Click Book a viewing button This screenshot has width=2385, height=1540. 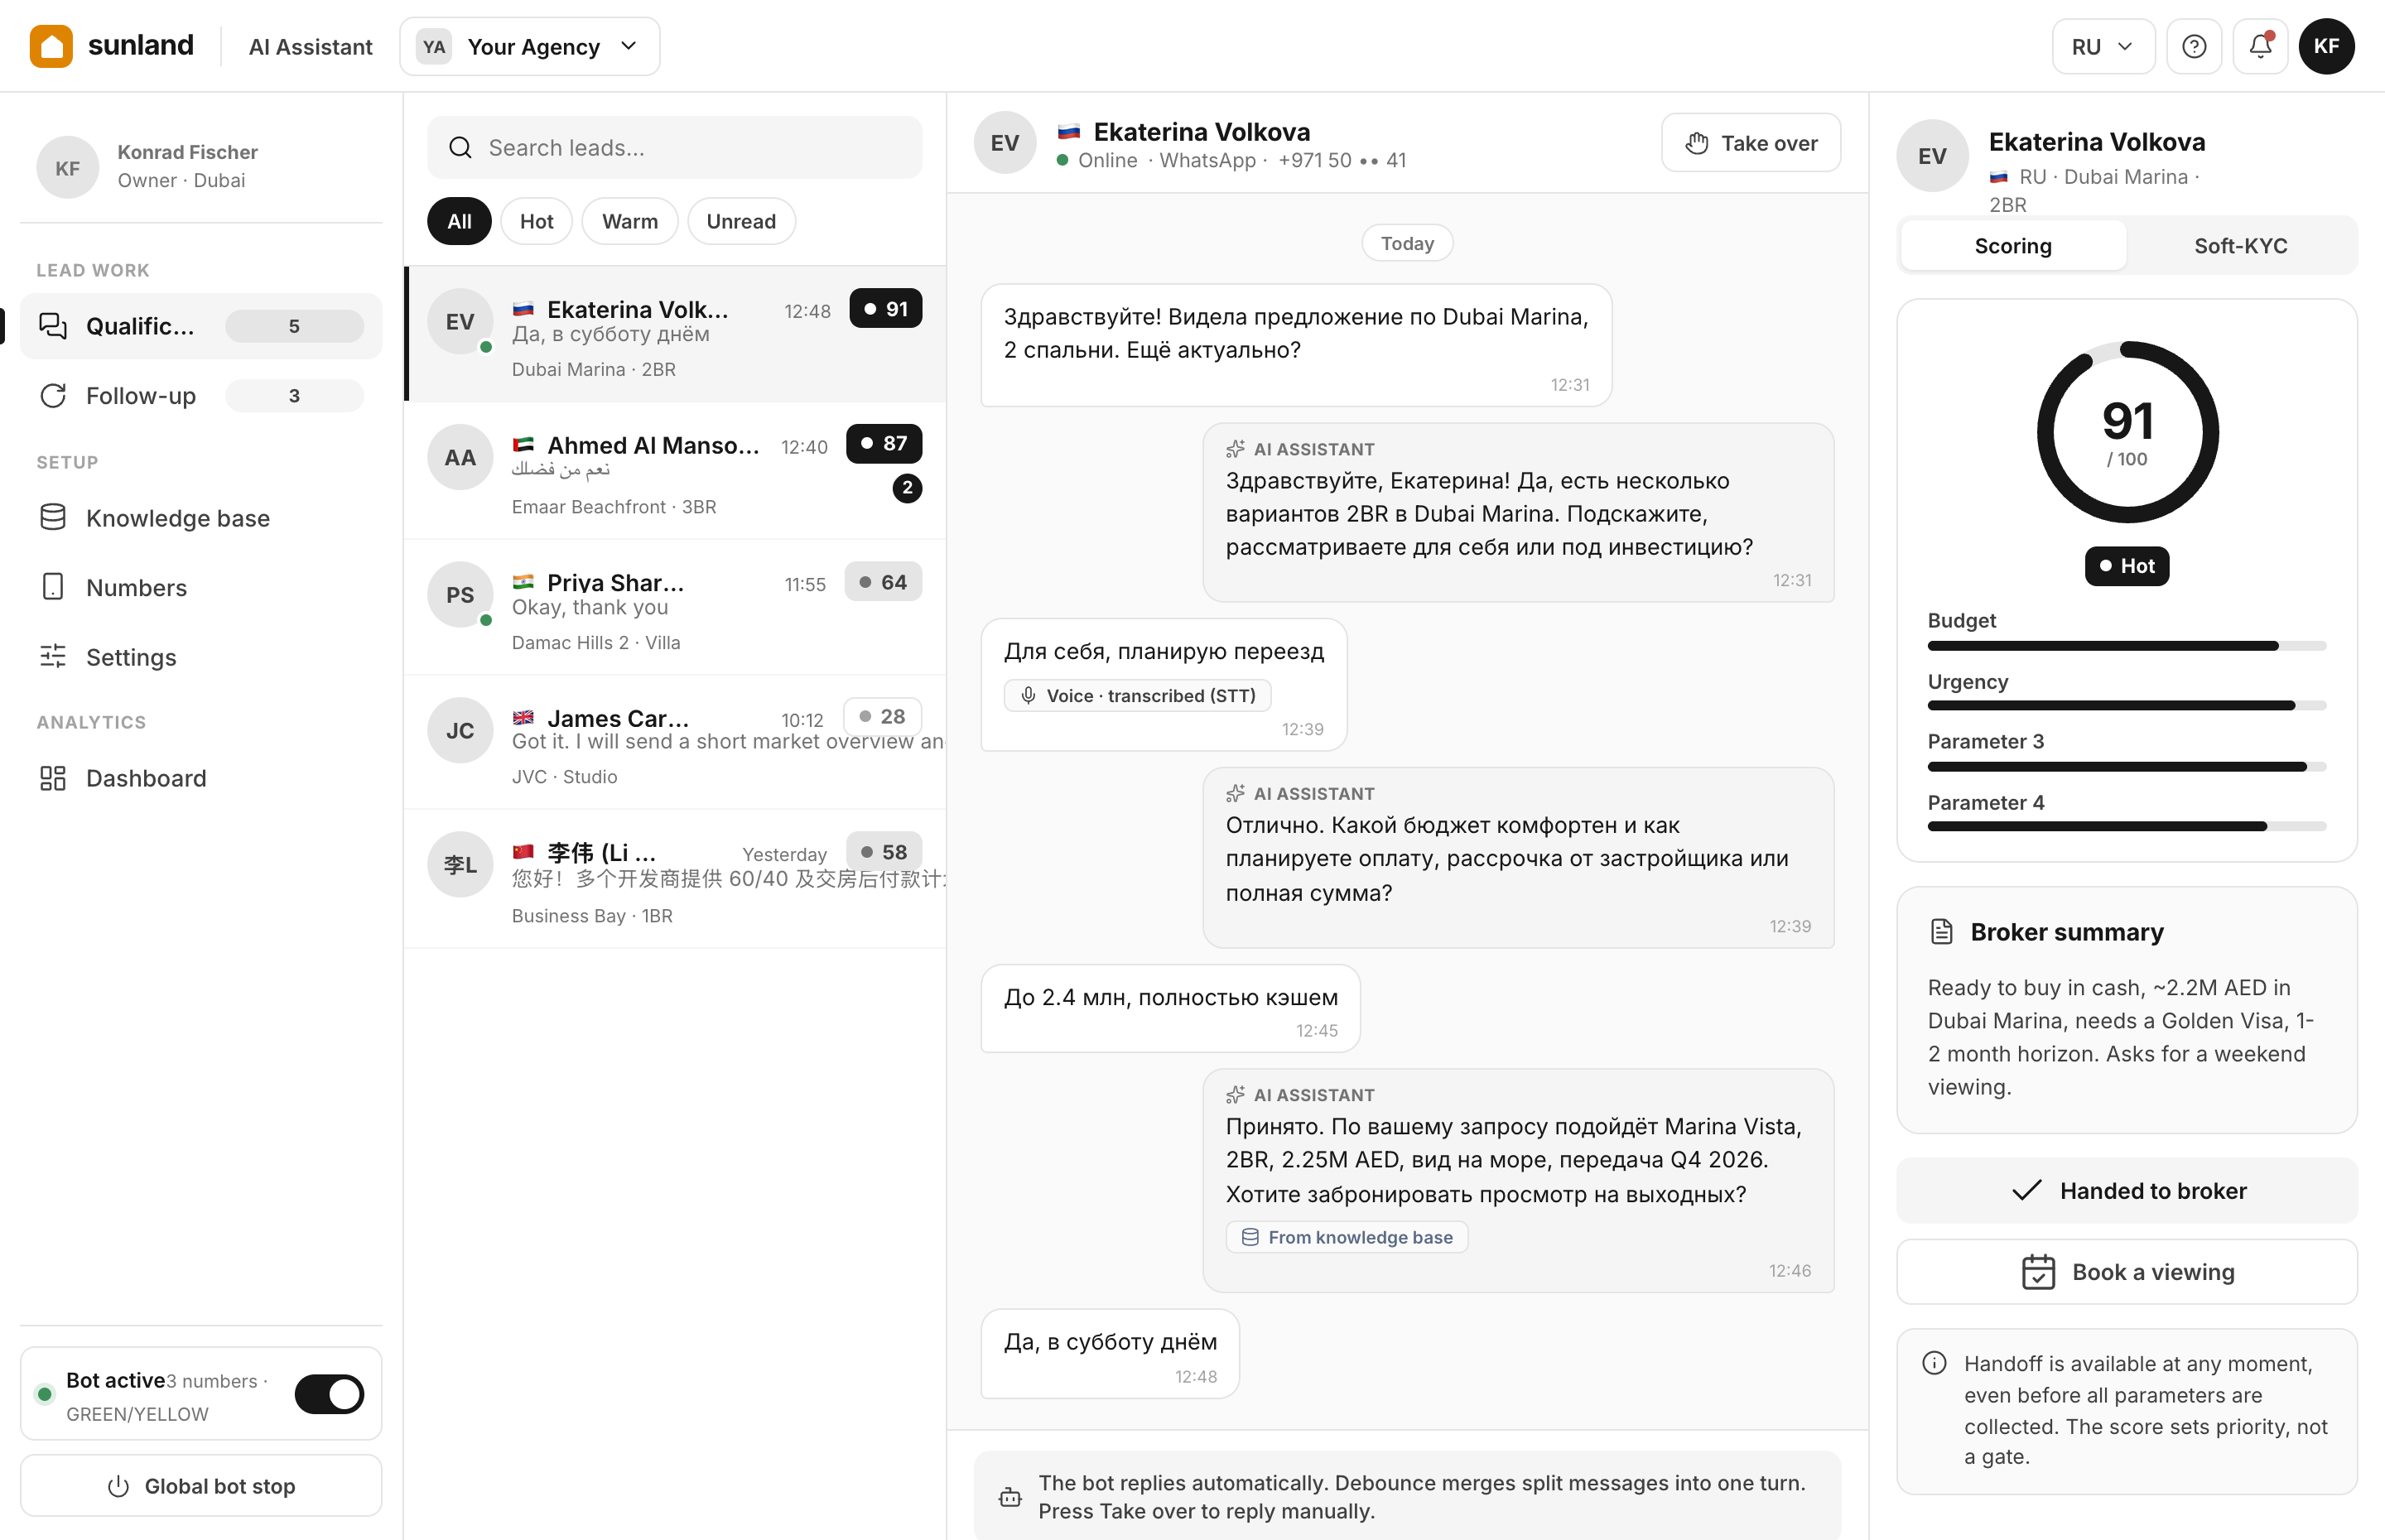(2127, 1272)
